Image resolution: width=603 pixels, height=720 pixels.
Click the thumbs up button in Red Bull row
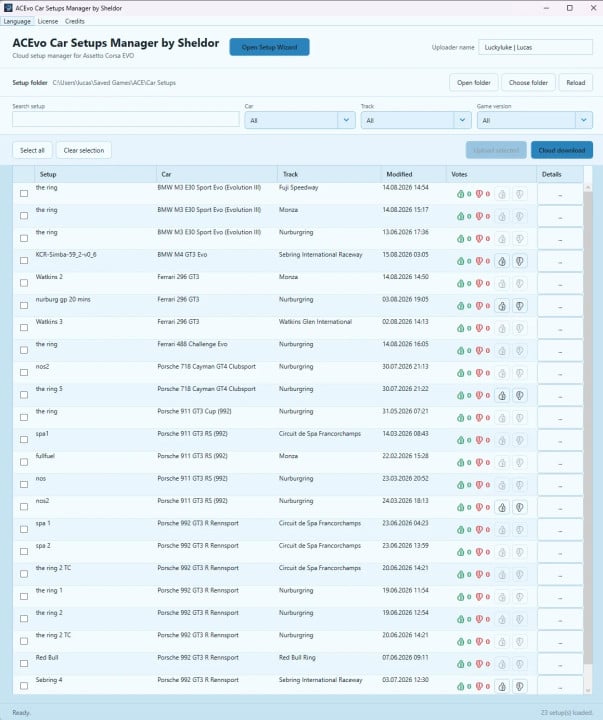(x=502, y=664)
